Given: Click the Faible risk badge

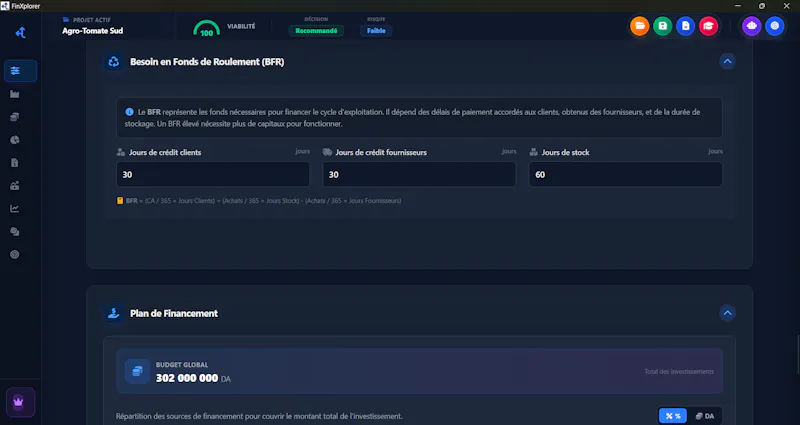Looking at the screenshot, I should [376, 31].
